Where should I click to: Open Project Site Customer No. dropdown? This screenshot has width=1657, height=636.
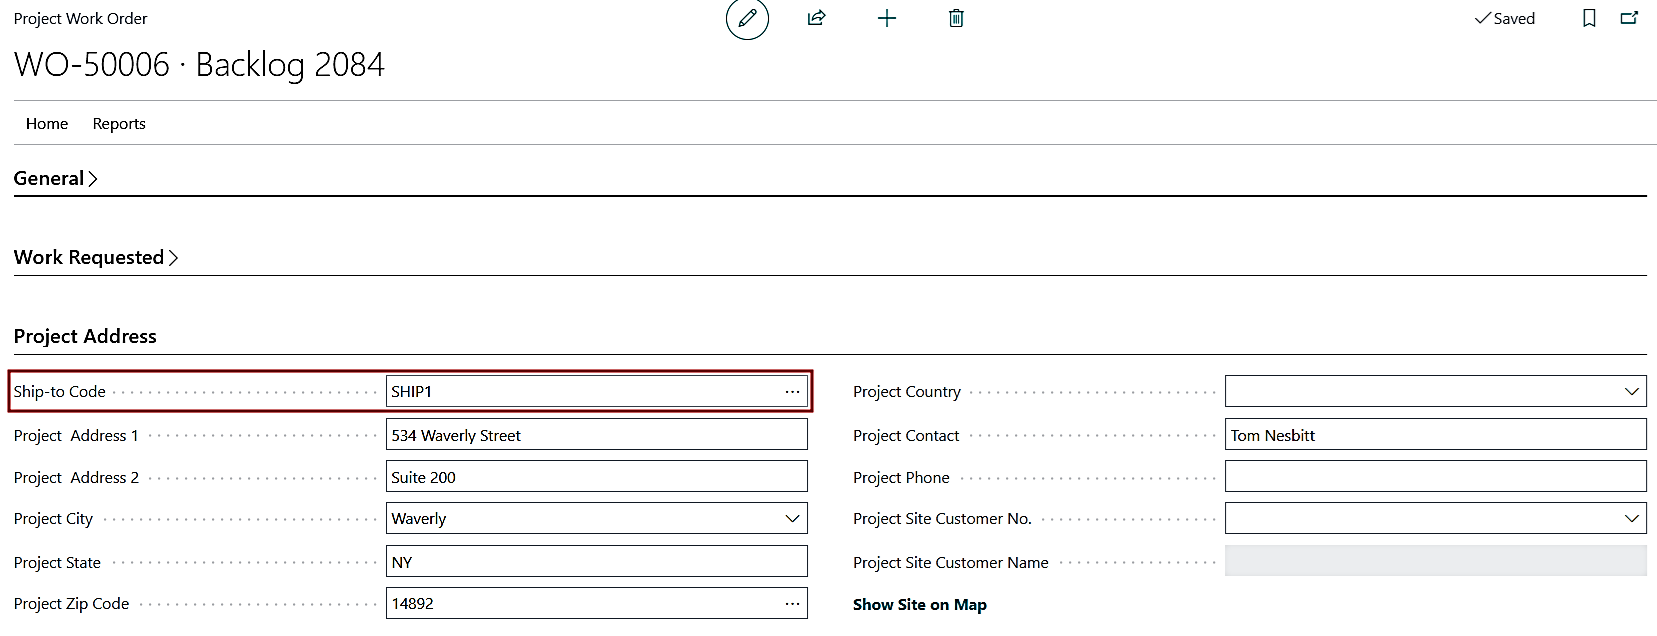tap(1631, 519)
